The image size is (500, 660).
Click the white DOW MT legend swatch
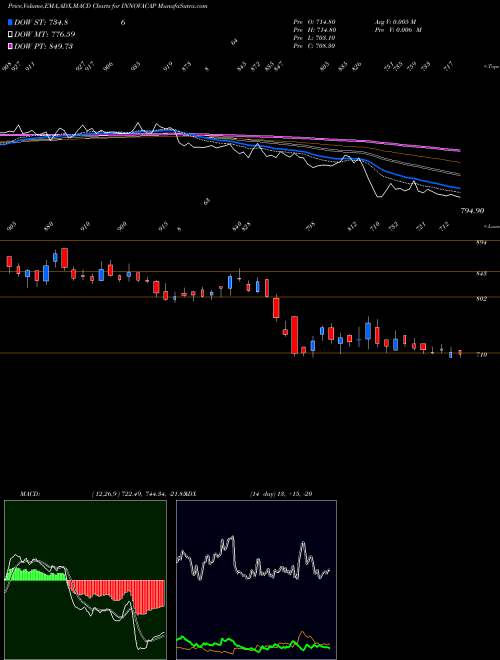(10, 34)
